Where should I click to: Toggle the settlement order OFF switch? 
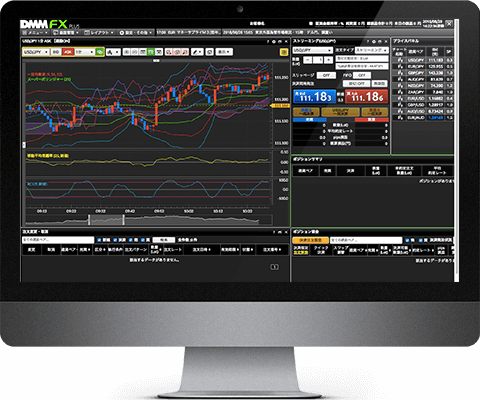point(356,84)
